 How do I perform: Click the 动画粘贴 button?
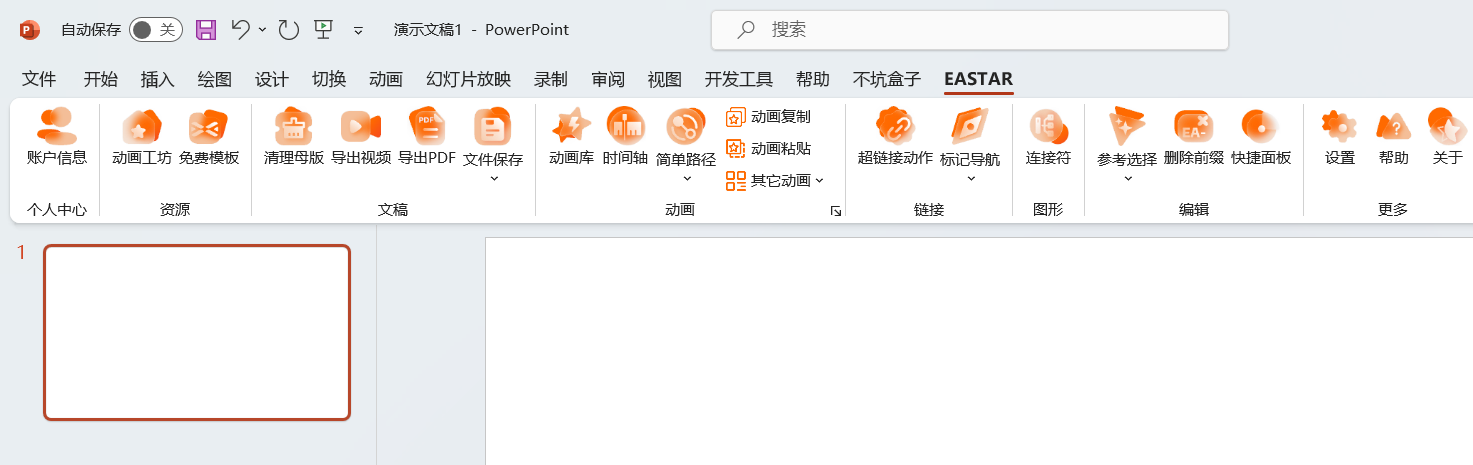click(769, 148)
